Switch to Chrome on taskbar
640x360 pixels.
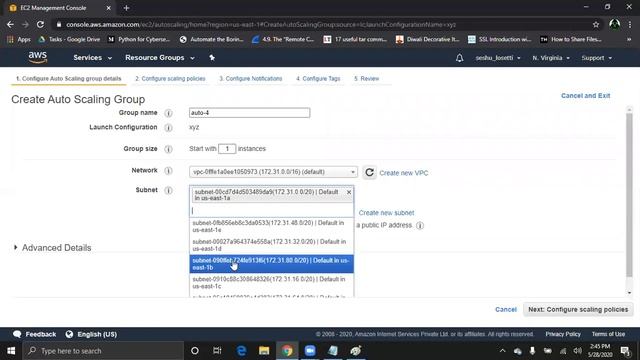click(x=287, y=351)
